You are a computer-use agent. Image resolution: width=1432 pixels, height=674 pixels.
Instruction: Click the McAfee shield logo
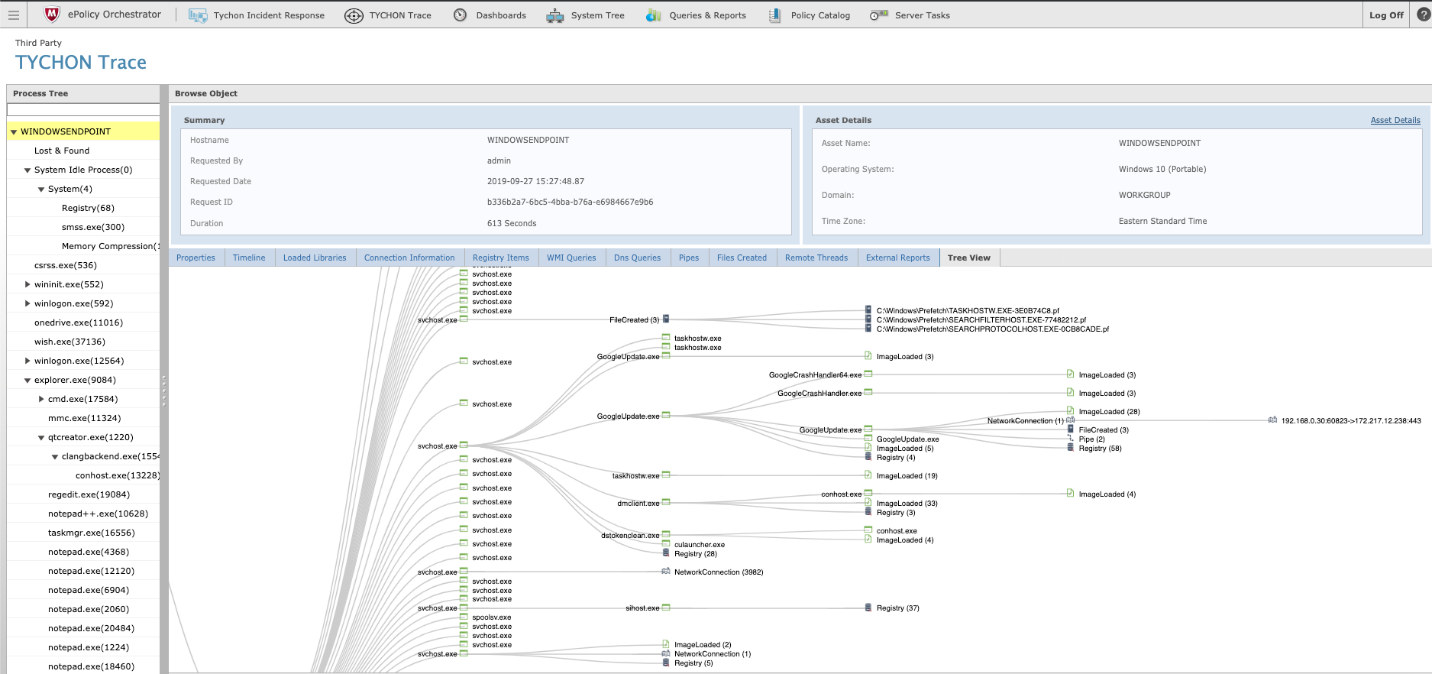[51, 15]
